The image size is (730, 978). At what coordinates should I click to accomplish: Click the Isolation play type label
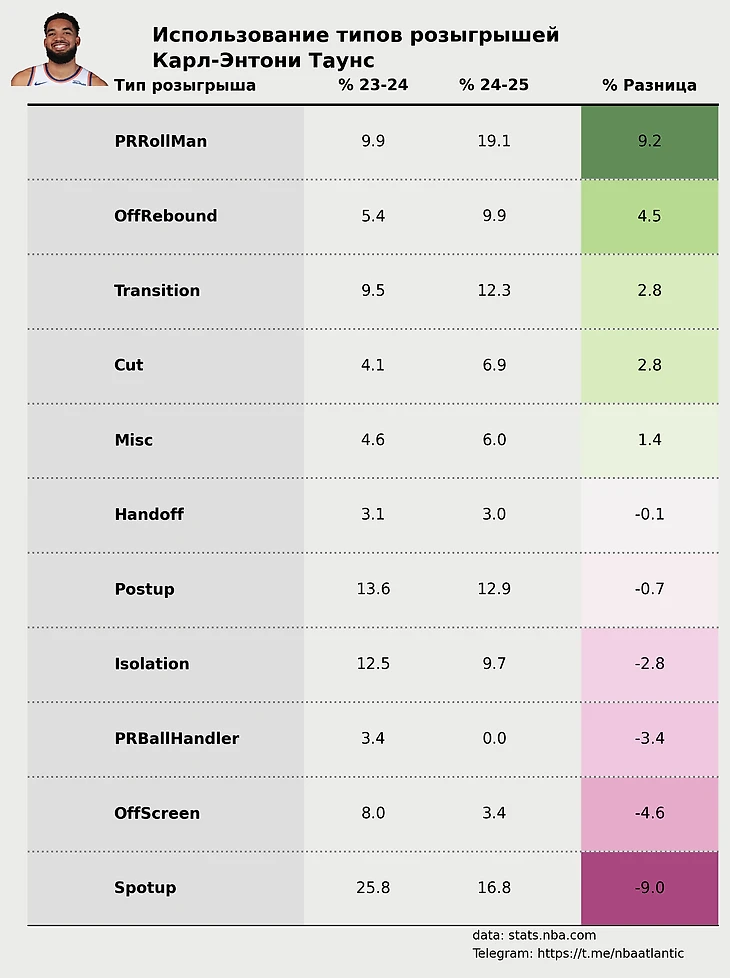point(152,664)
